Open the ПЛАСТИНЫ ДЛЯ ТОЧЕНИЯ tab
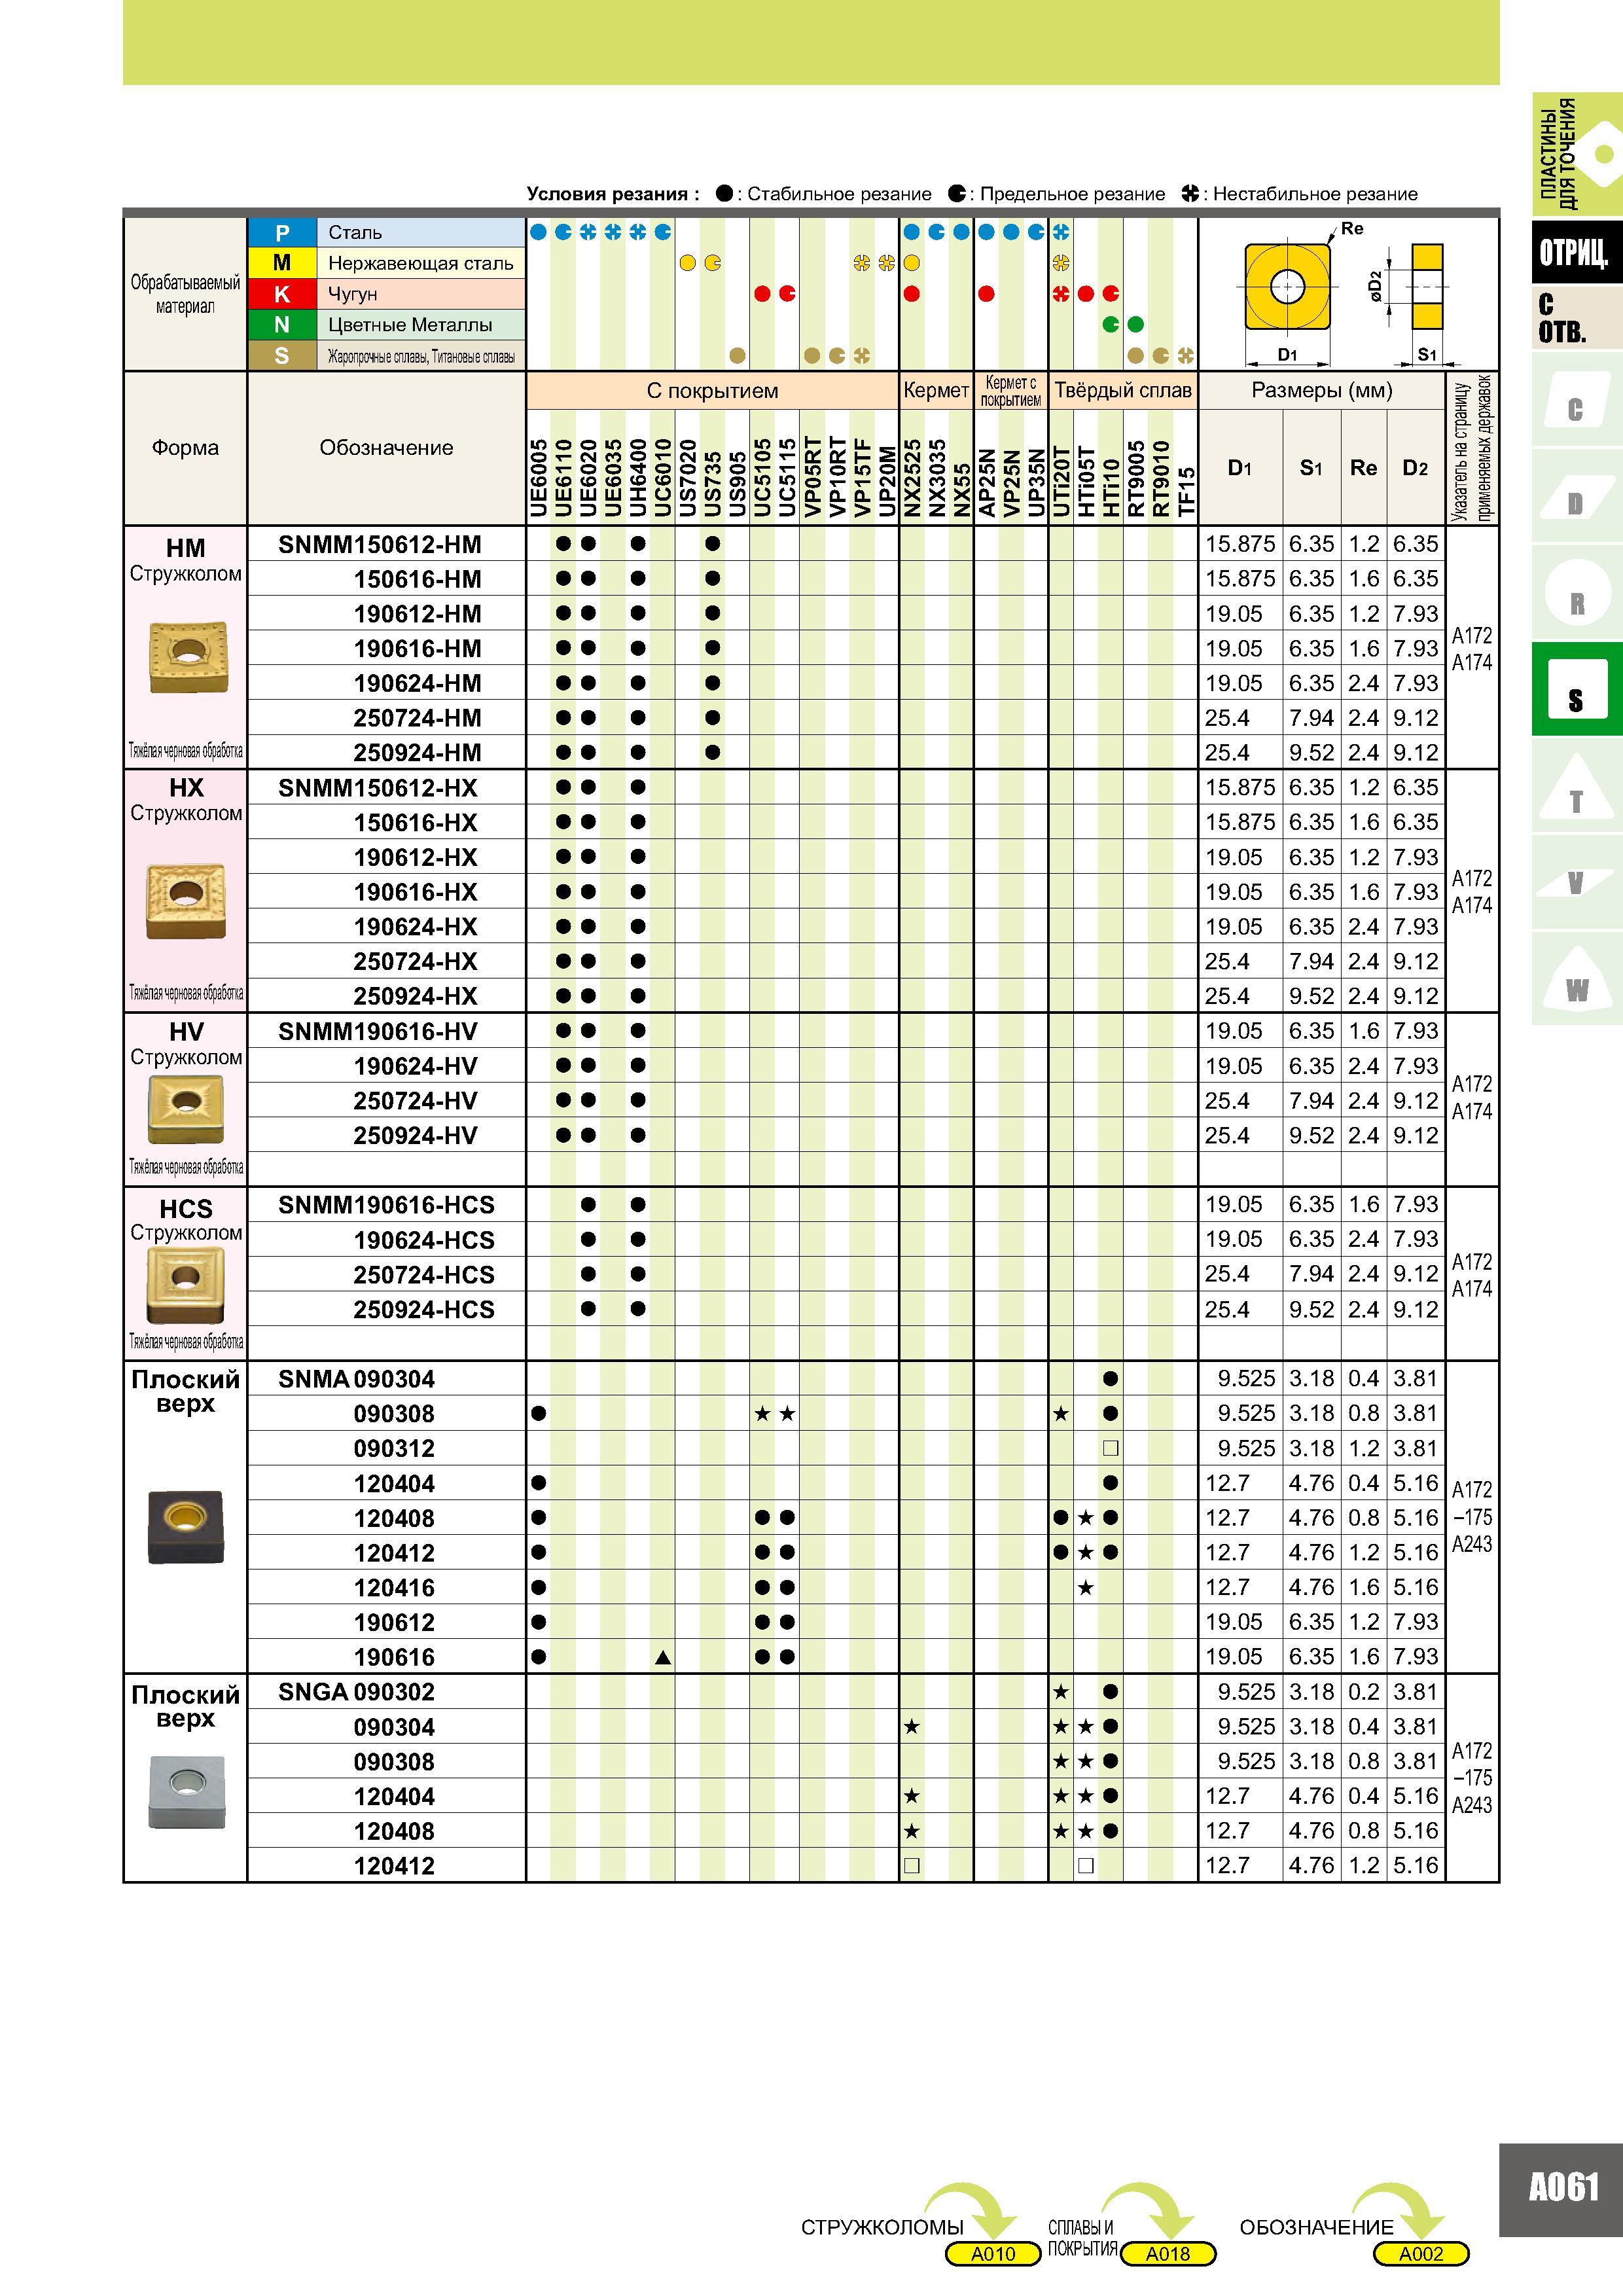 [x=1576, y=154]
